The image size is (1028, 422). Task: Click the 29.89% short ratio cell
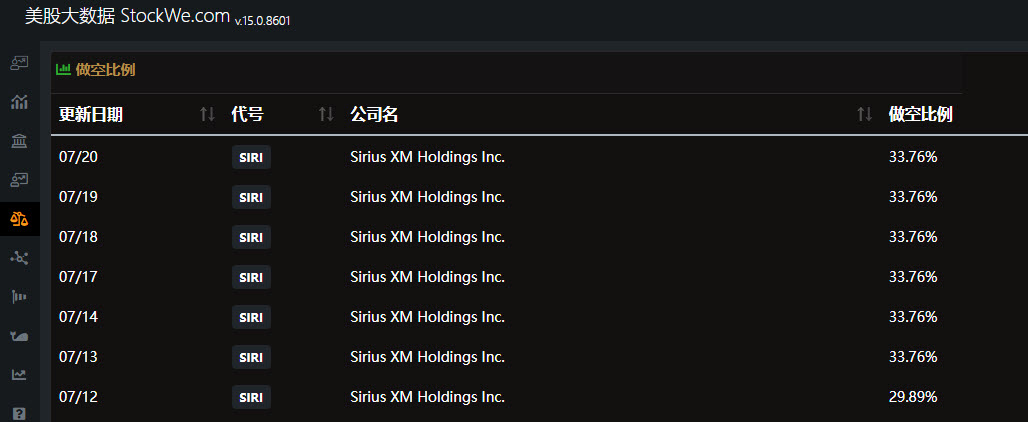coord(913,397)
